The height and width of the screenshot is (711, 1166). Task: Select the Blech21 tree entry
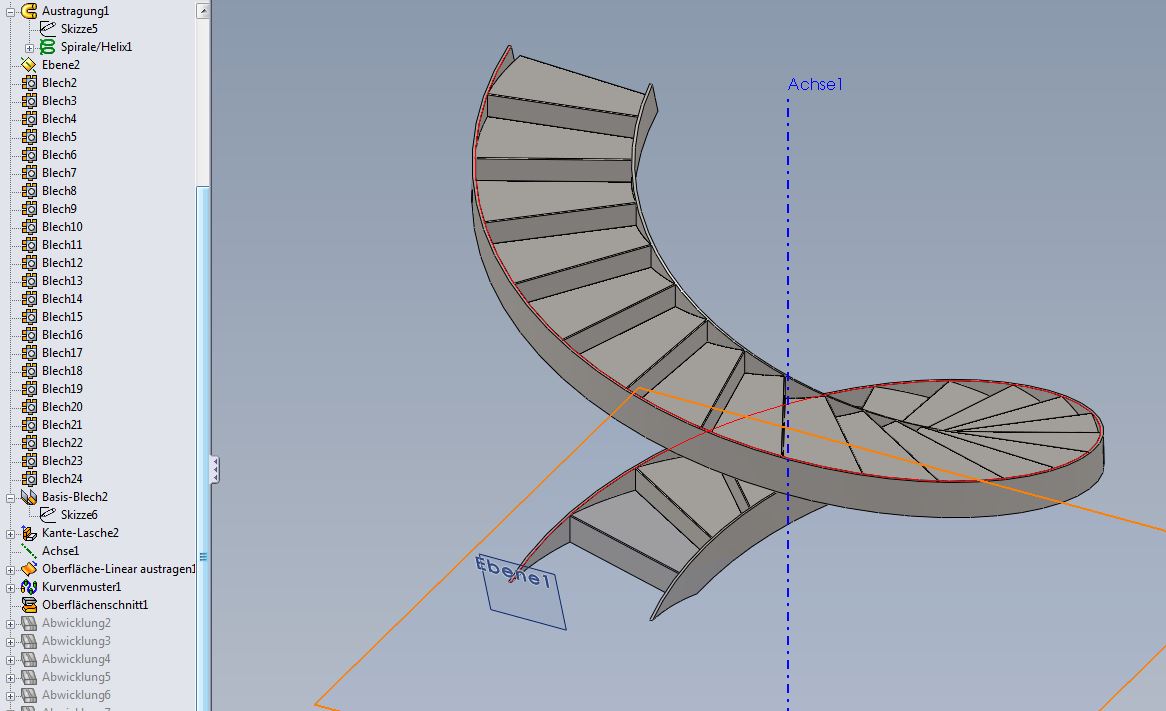(62, 425)
